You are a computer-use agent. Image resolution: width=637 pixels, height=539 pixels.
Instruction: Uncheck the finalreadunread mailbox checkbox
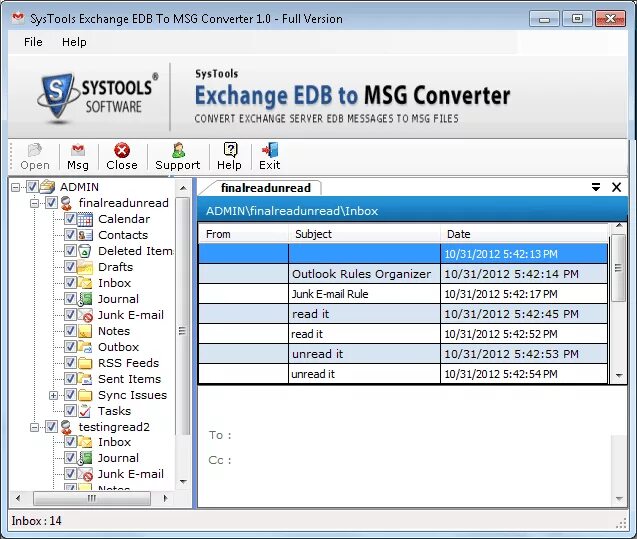click(x=51, y=203)
